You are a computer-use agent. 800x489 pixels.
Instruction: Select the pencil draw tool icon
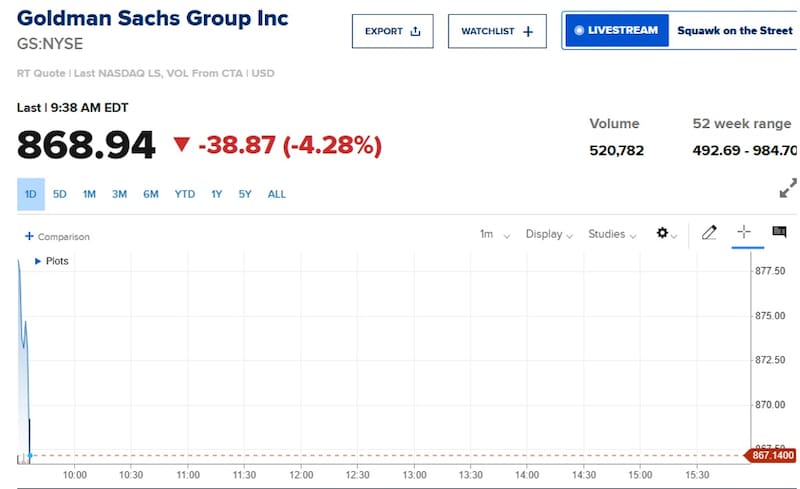(709, 233)
